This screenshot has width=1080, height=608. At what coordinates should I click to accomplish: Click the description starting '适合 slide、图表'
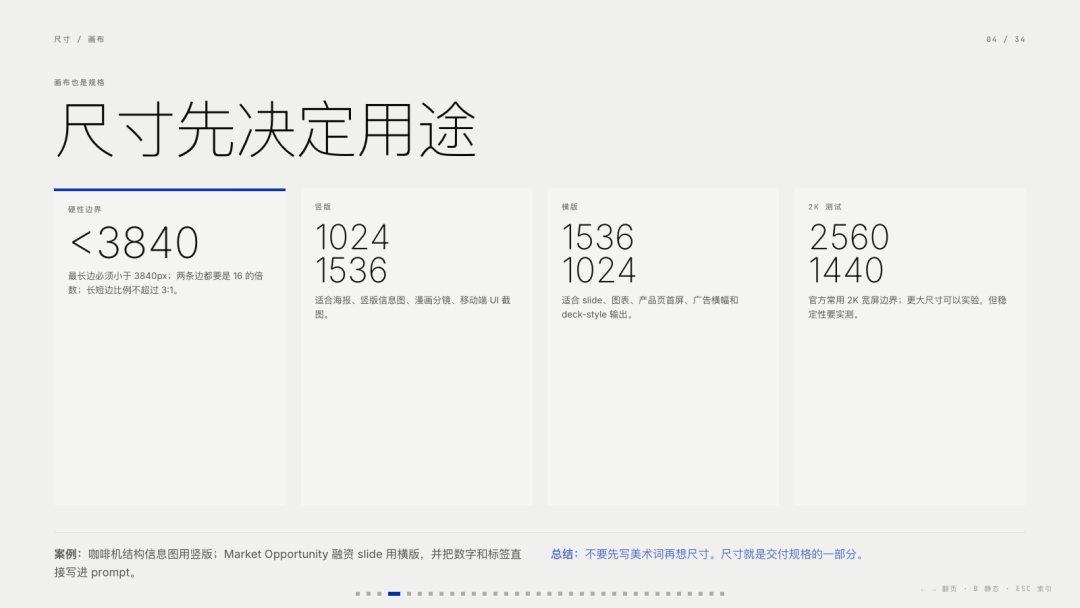[x=650, y=307]
